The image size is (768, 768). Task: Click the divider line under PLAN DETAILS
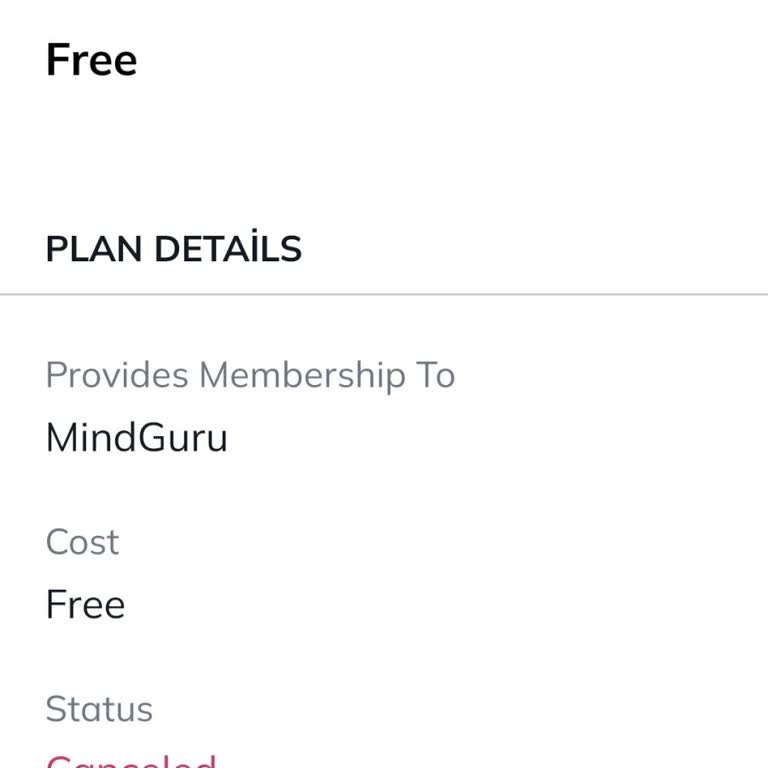point(384,294)
